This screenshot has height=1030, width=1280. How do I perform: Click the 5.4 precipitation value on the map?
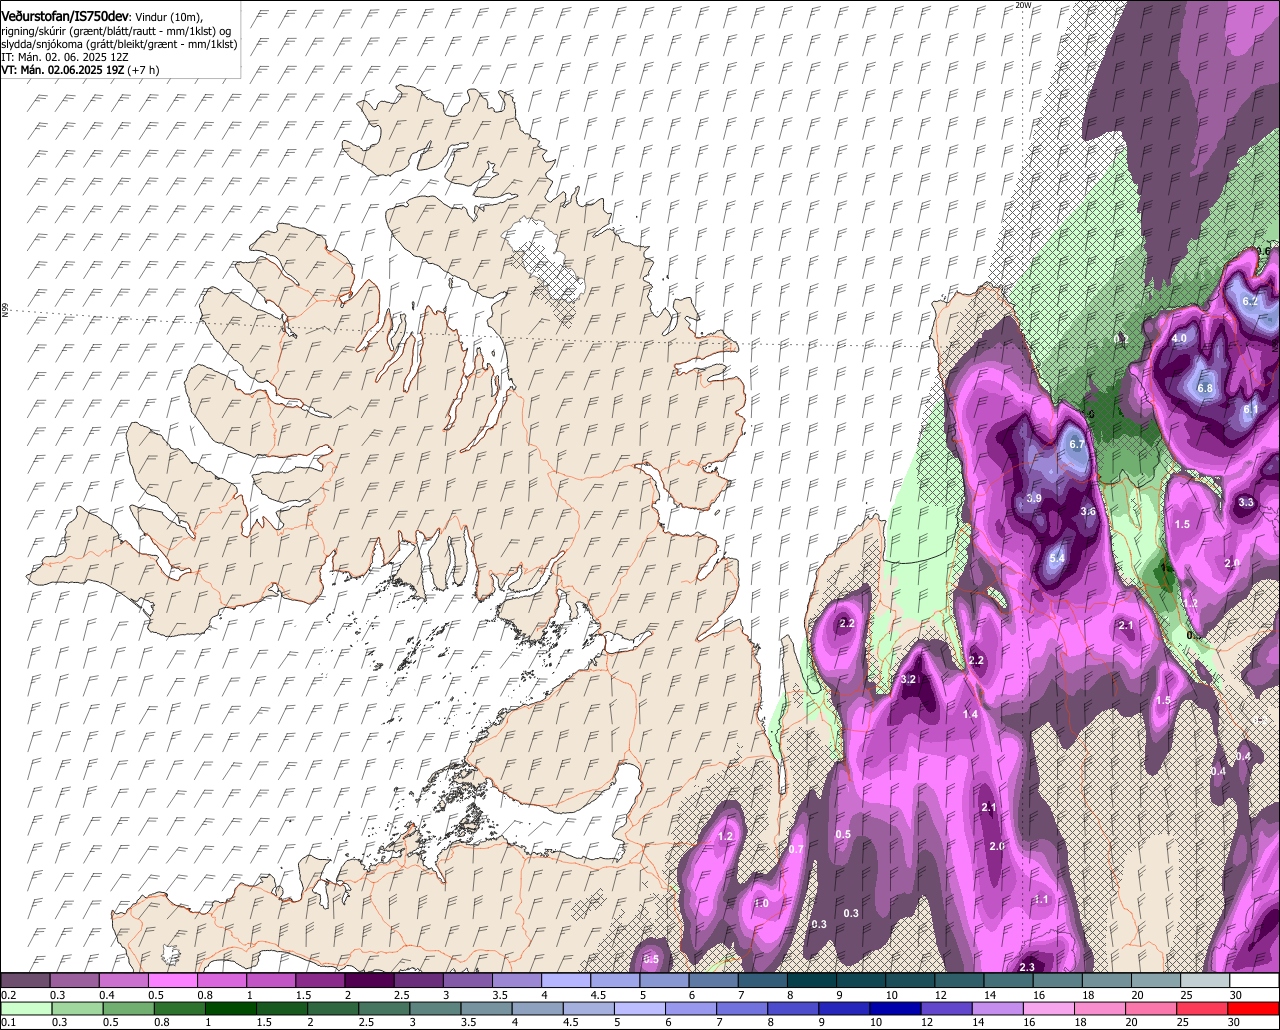point(1057,557)
